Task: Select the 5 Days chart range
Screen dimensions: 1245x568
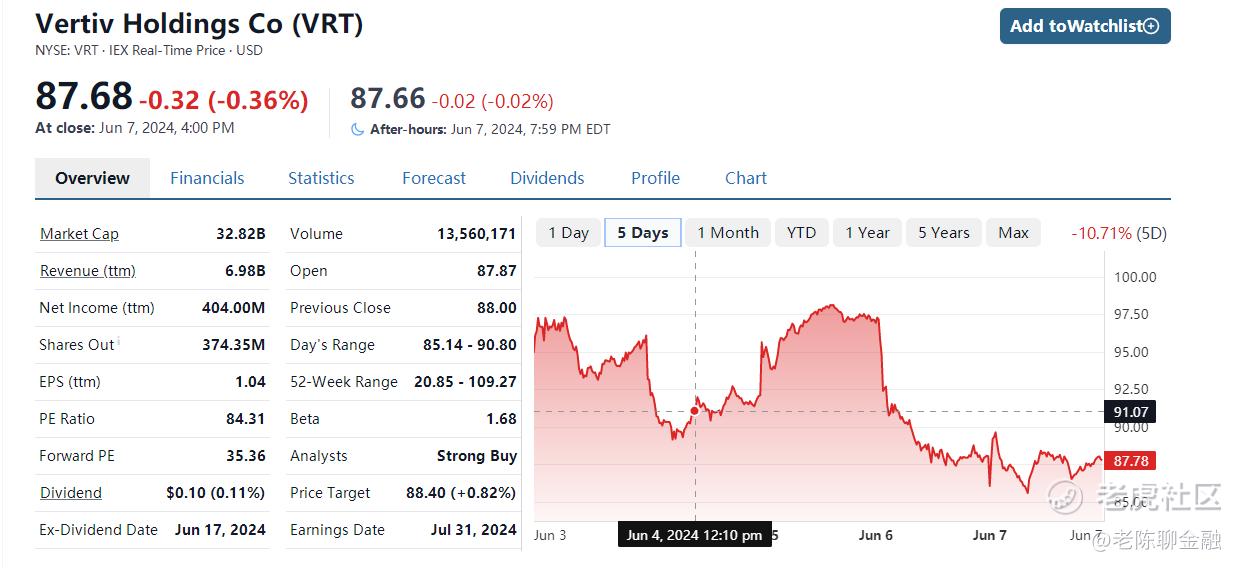Action: [643, 233]
